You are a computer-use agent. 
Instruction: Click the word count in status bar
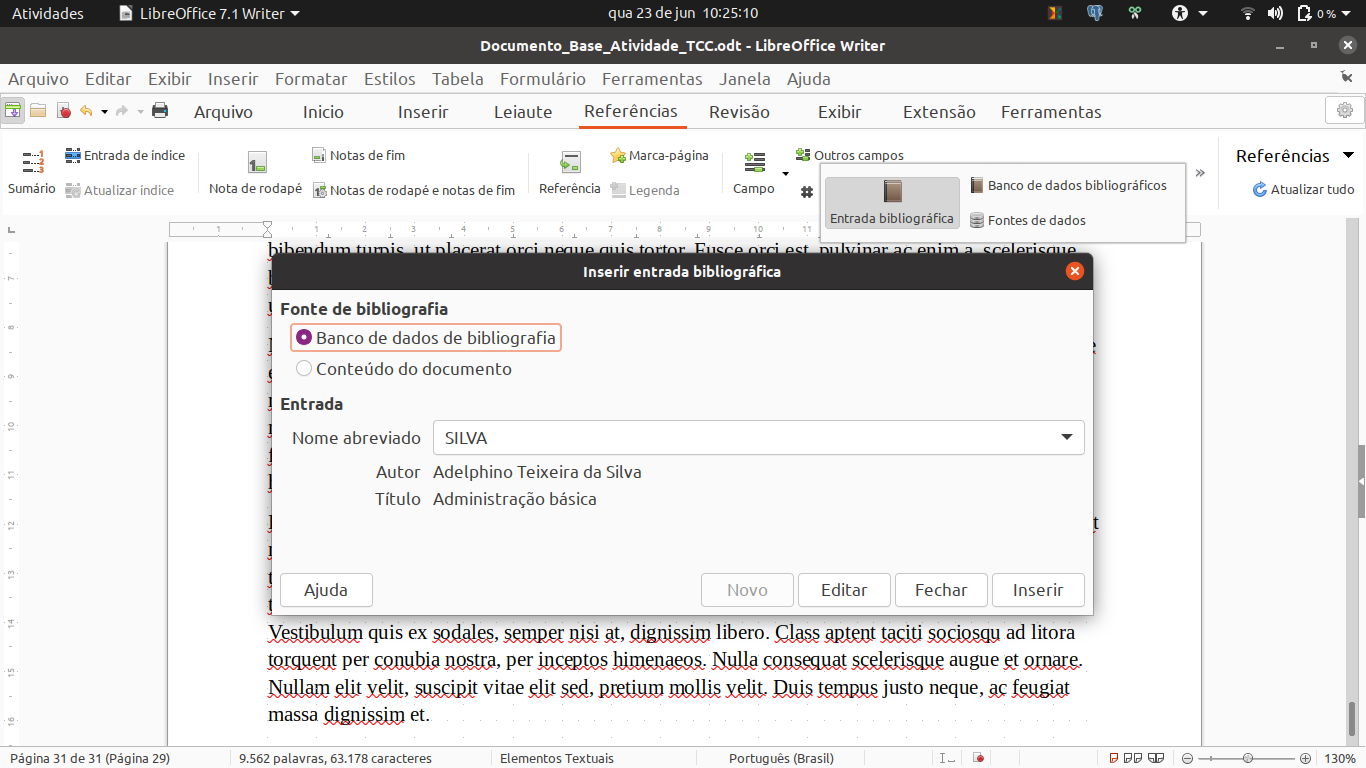335,758
